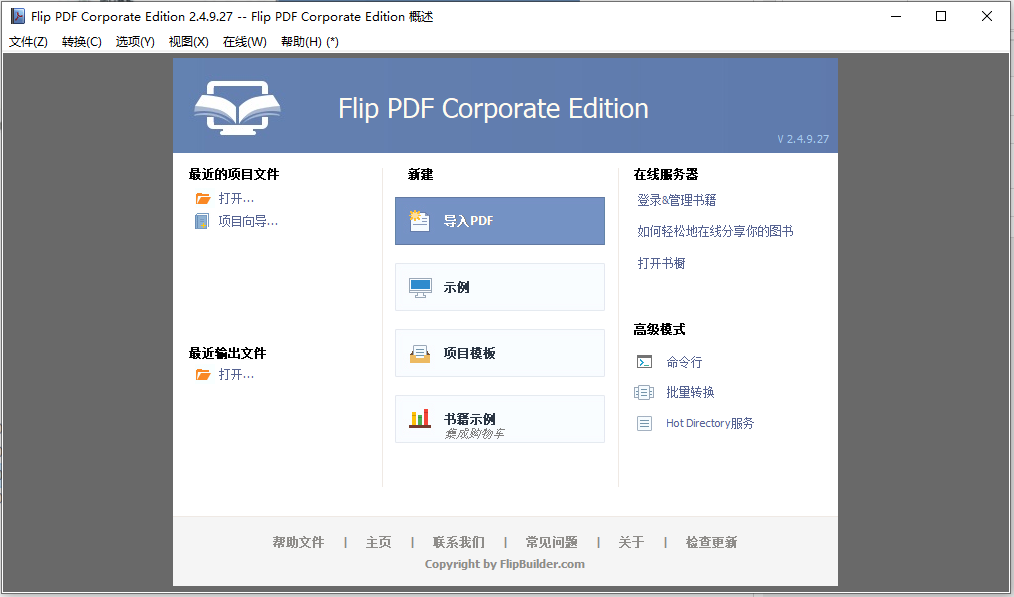Go to 主页 footer link

pyautogui.click(x=378, y=543)
